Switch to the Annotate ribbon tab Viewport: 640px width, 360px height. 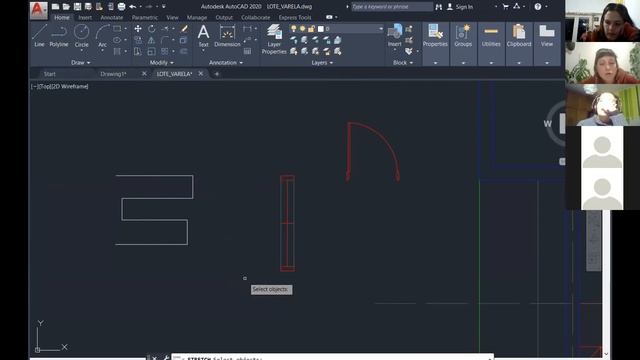click(x=111, y=18)
